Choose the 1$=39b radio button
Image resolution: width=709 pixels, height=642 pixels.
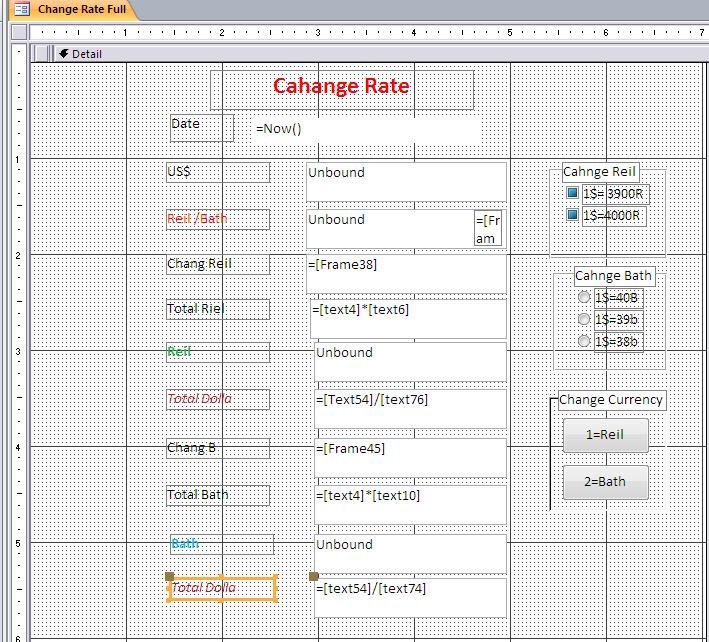pos(584,319)
